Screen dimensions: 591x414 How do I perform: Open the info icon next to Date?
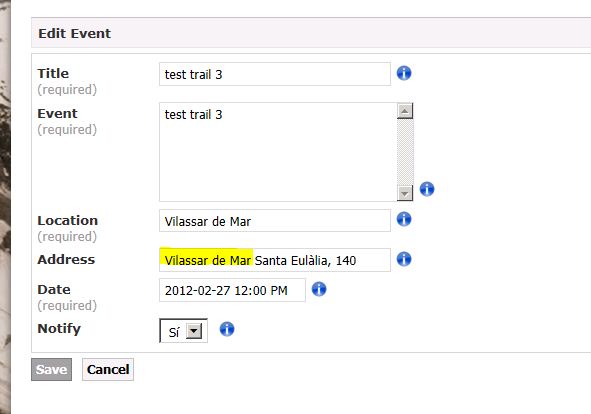point(319,289)
